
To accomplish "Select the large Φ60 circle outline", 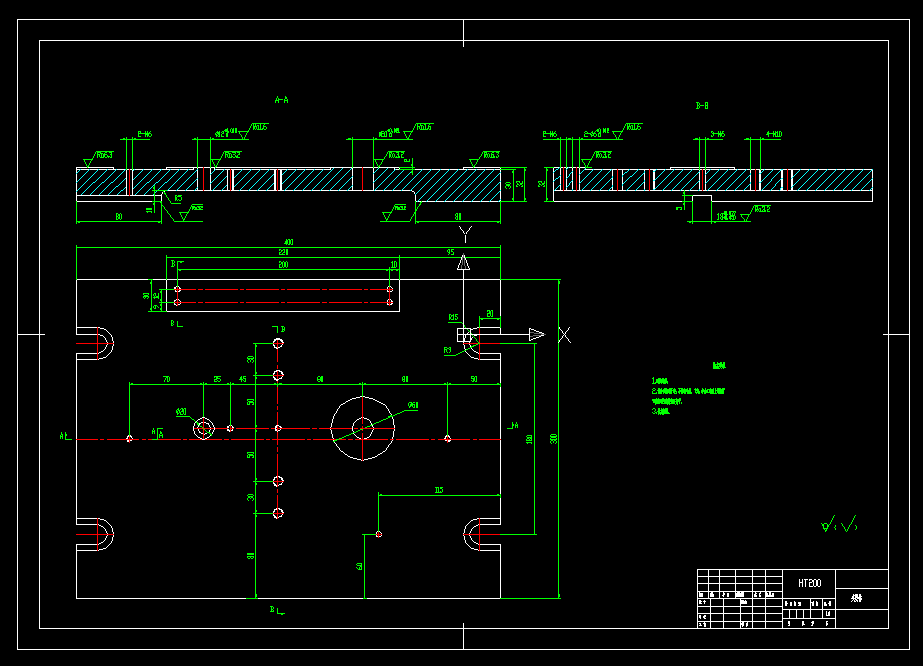I will (363, 428).
